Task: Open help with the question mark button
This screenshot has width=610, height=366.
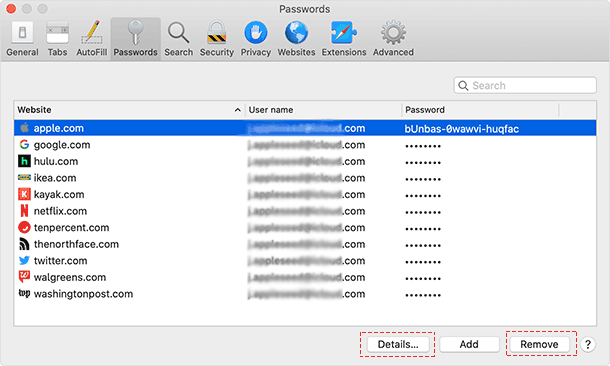Action: coord(588,345)
